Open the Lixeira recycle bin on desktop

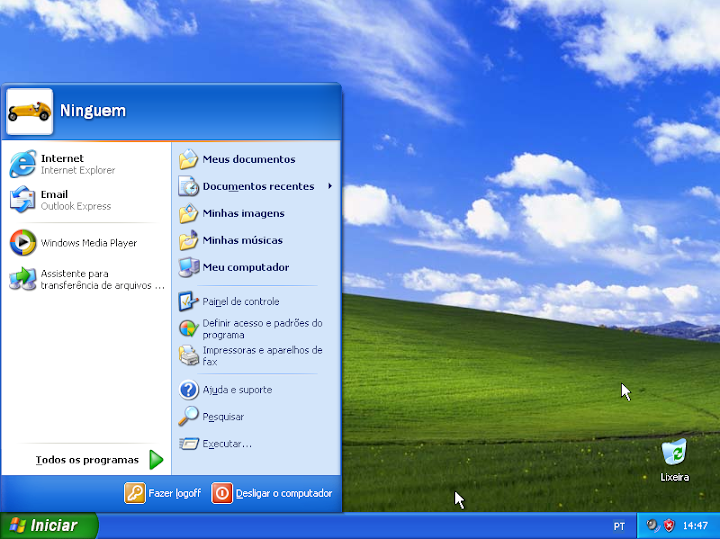pos(674,452)
